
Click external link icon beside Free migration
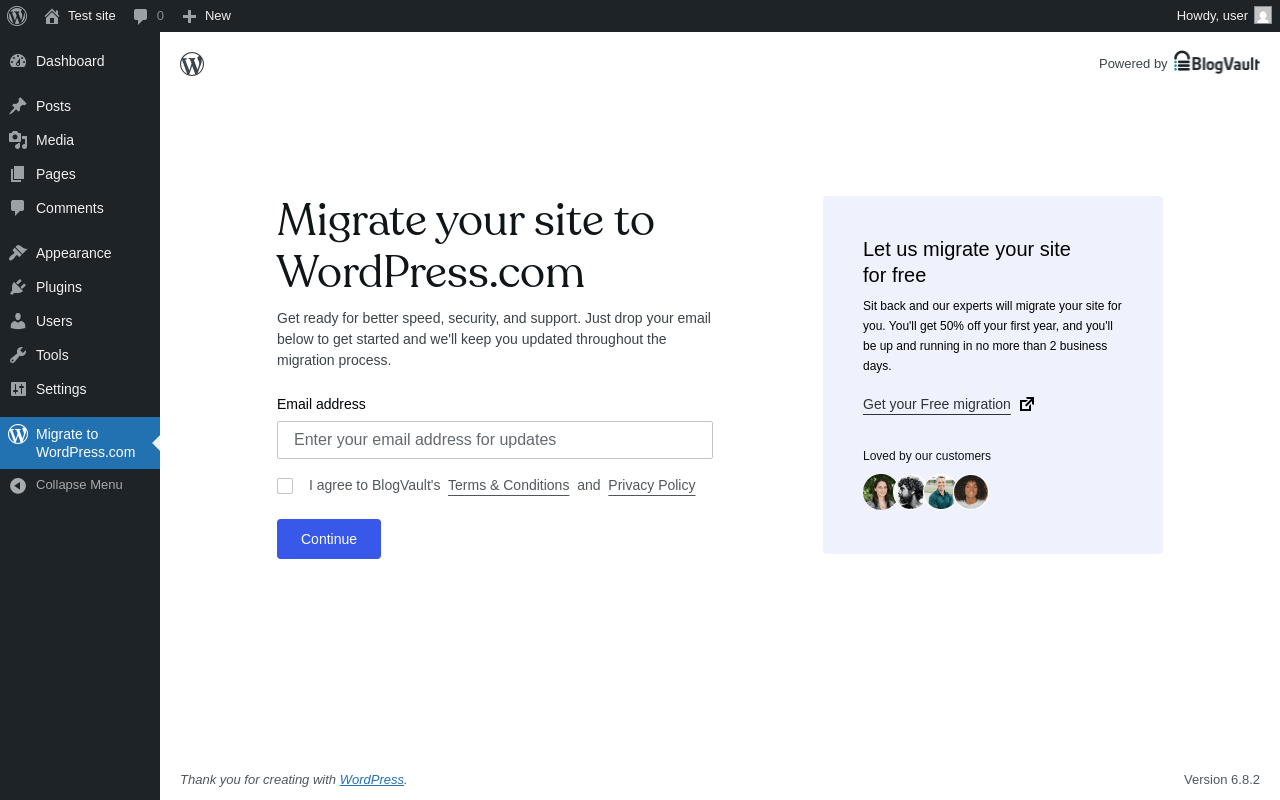(x=1027, y=404)
